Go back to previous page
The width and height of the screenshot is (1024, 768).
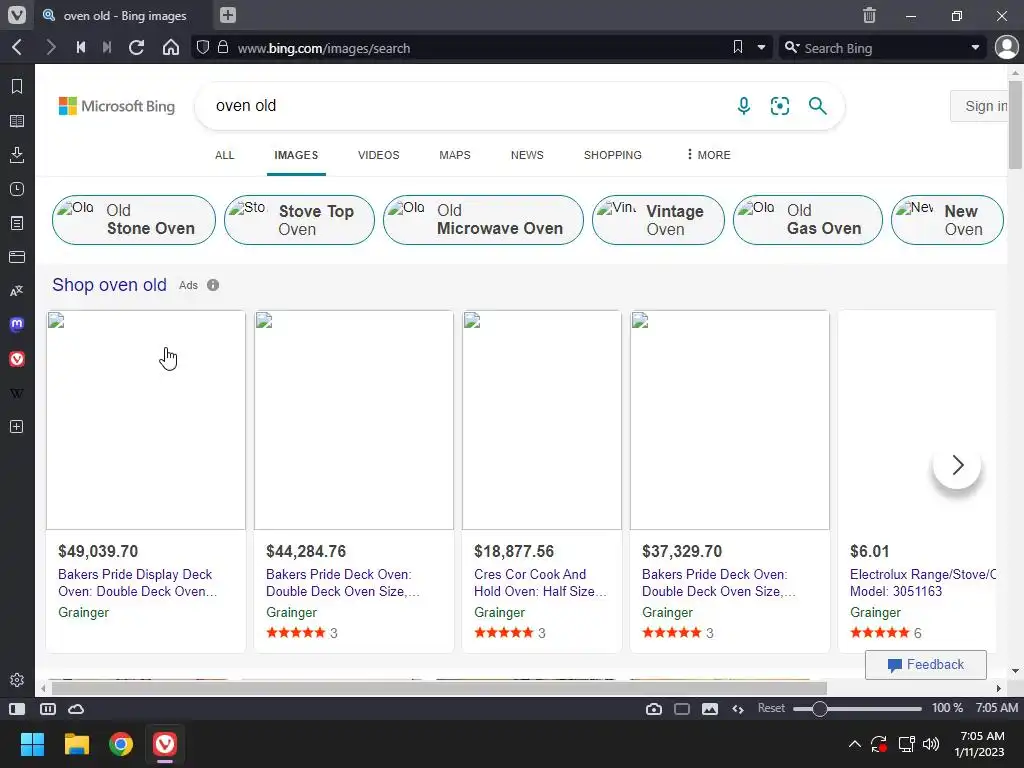point(18,48)
